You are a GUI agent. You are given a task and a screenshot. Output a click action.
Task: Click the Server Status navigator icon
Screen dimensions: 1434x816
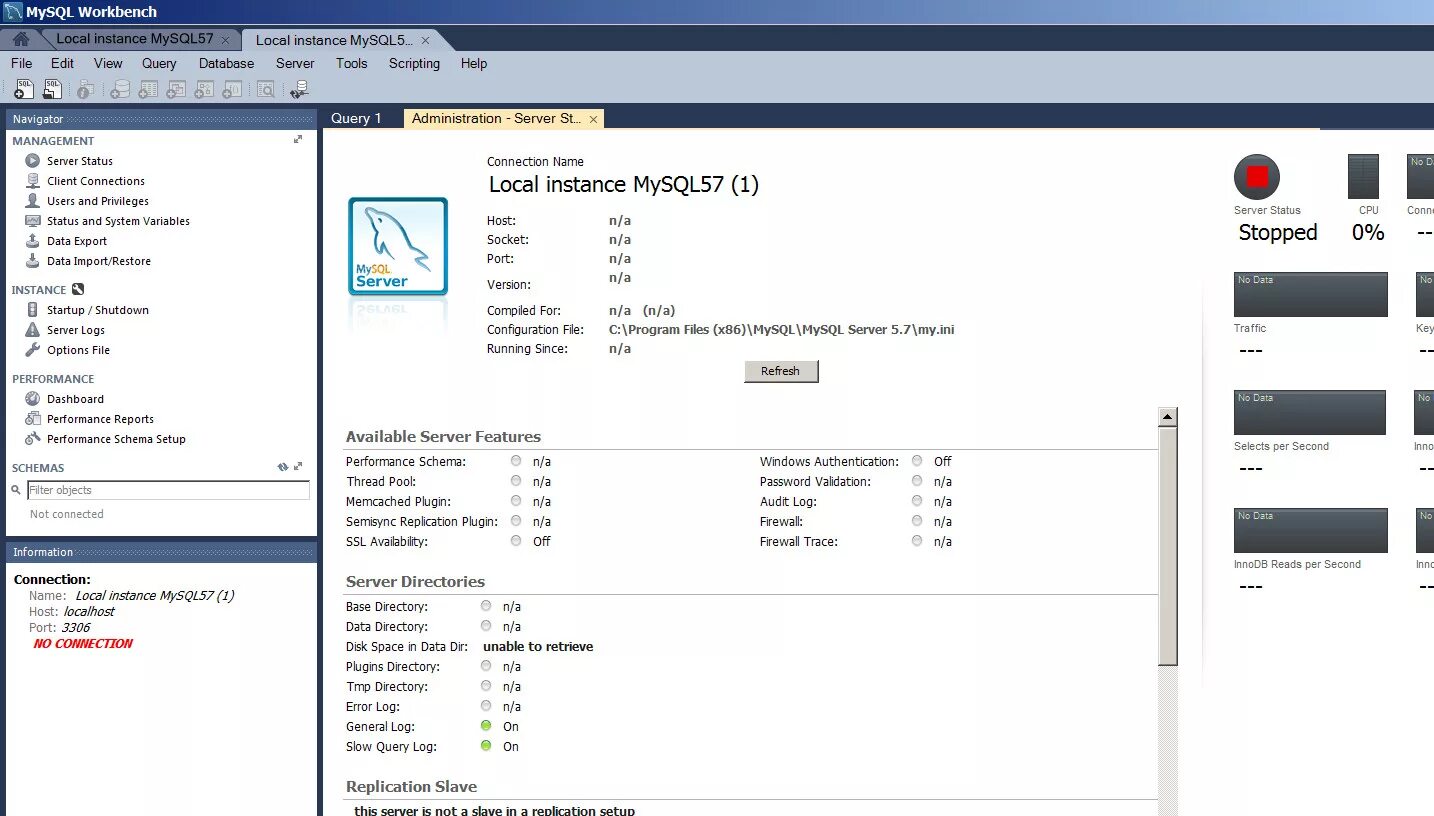33,161
